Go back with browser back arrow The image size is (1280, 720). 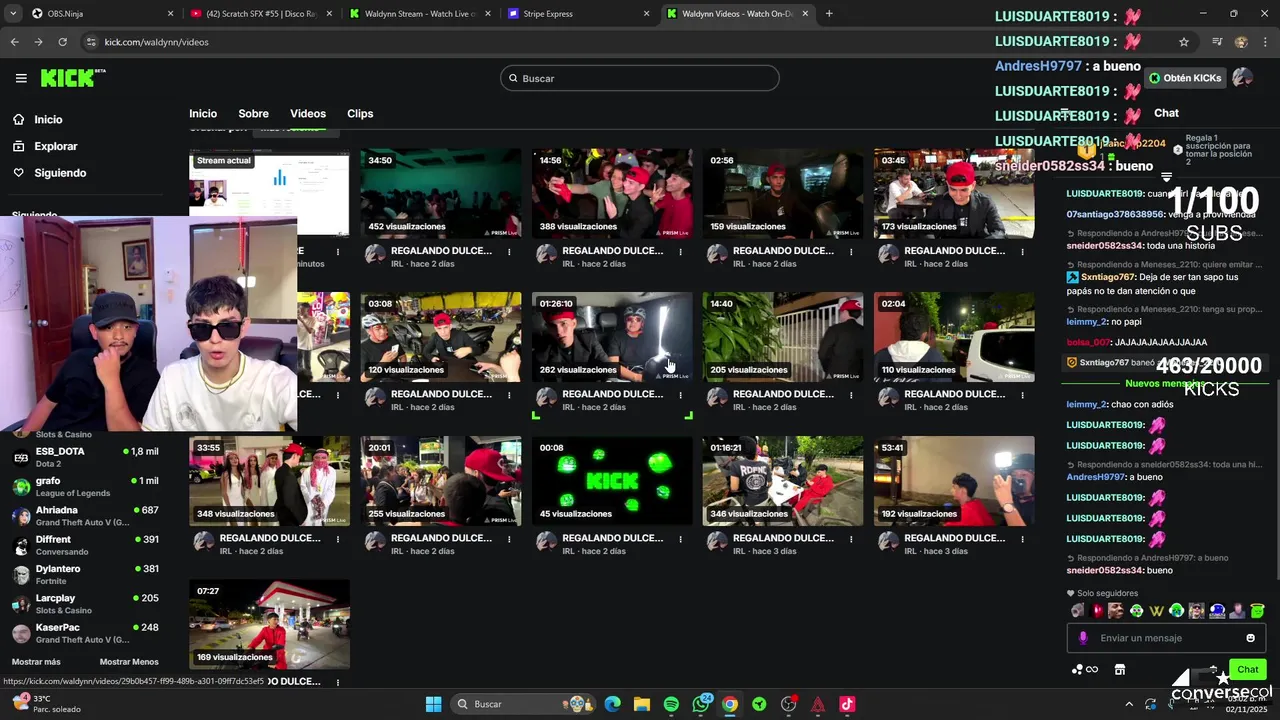click(x=14, y=42)
